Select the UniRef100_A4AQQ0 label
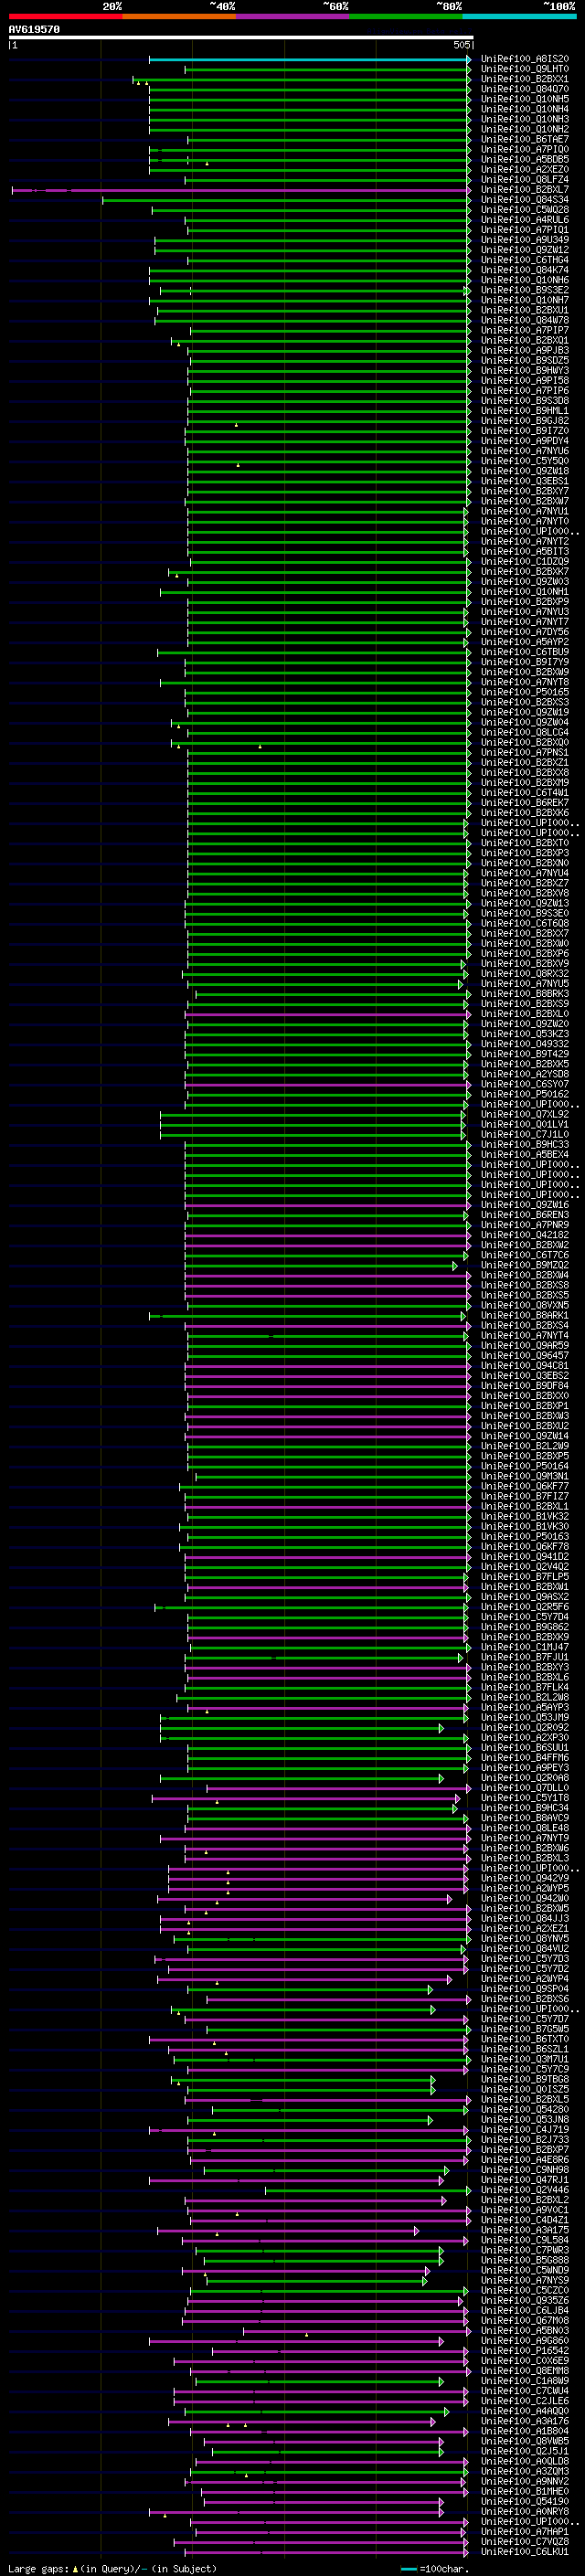 tap(525, 2411)
